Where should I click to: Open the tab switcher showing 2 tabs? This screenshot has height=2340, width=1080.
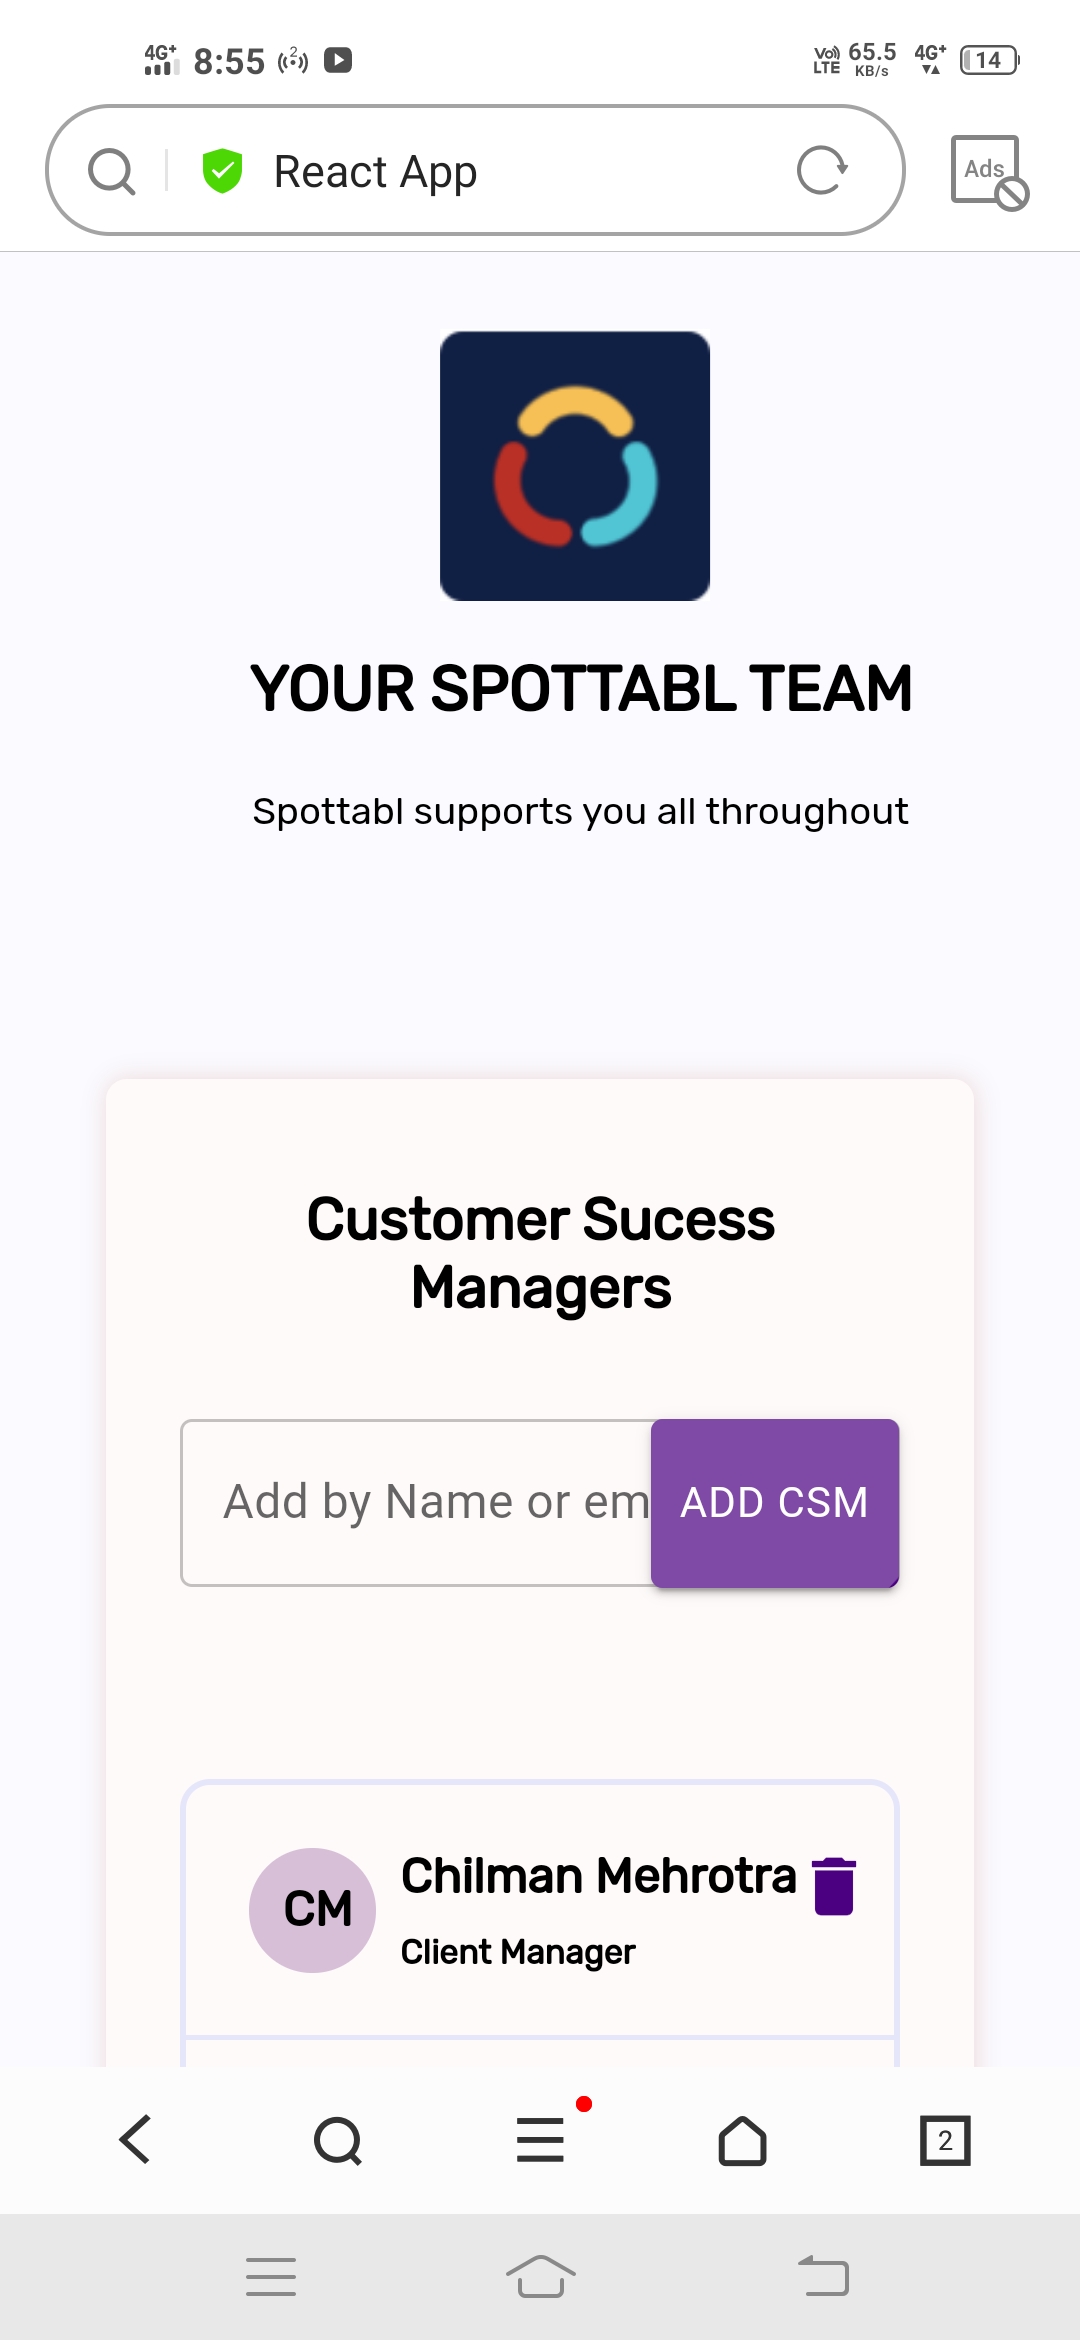tap(943, 2139)
